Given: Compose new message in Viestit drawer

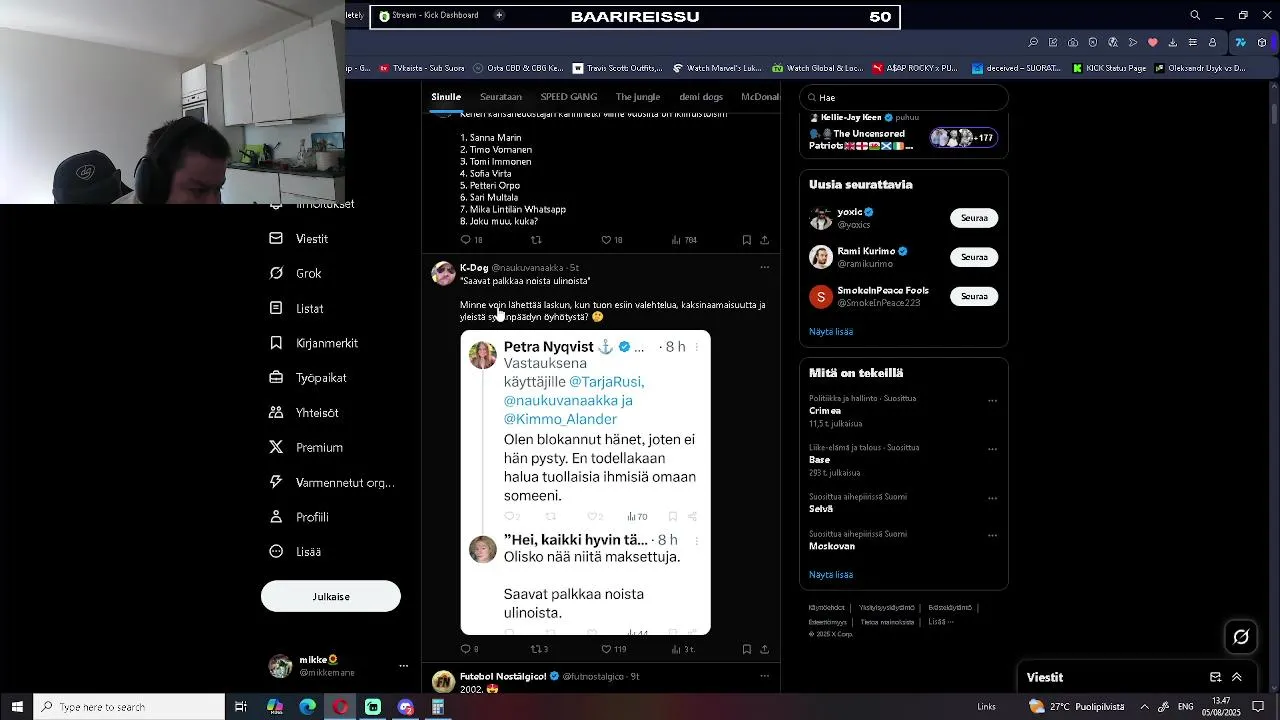Looking at the screenshot, I should (x=1216, y=677).
